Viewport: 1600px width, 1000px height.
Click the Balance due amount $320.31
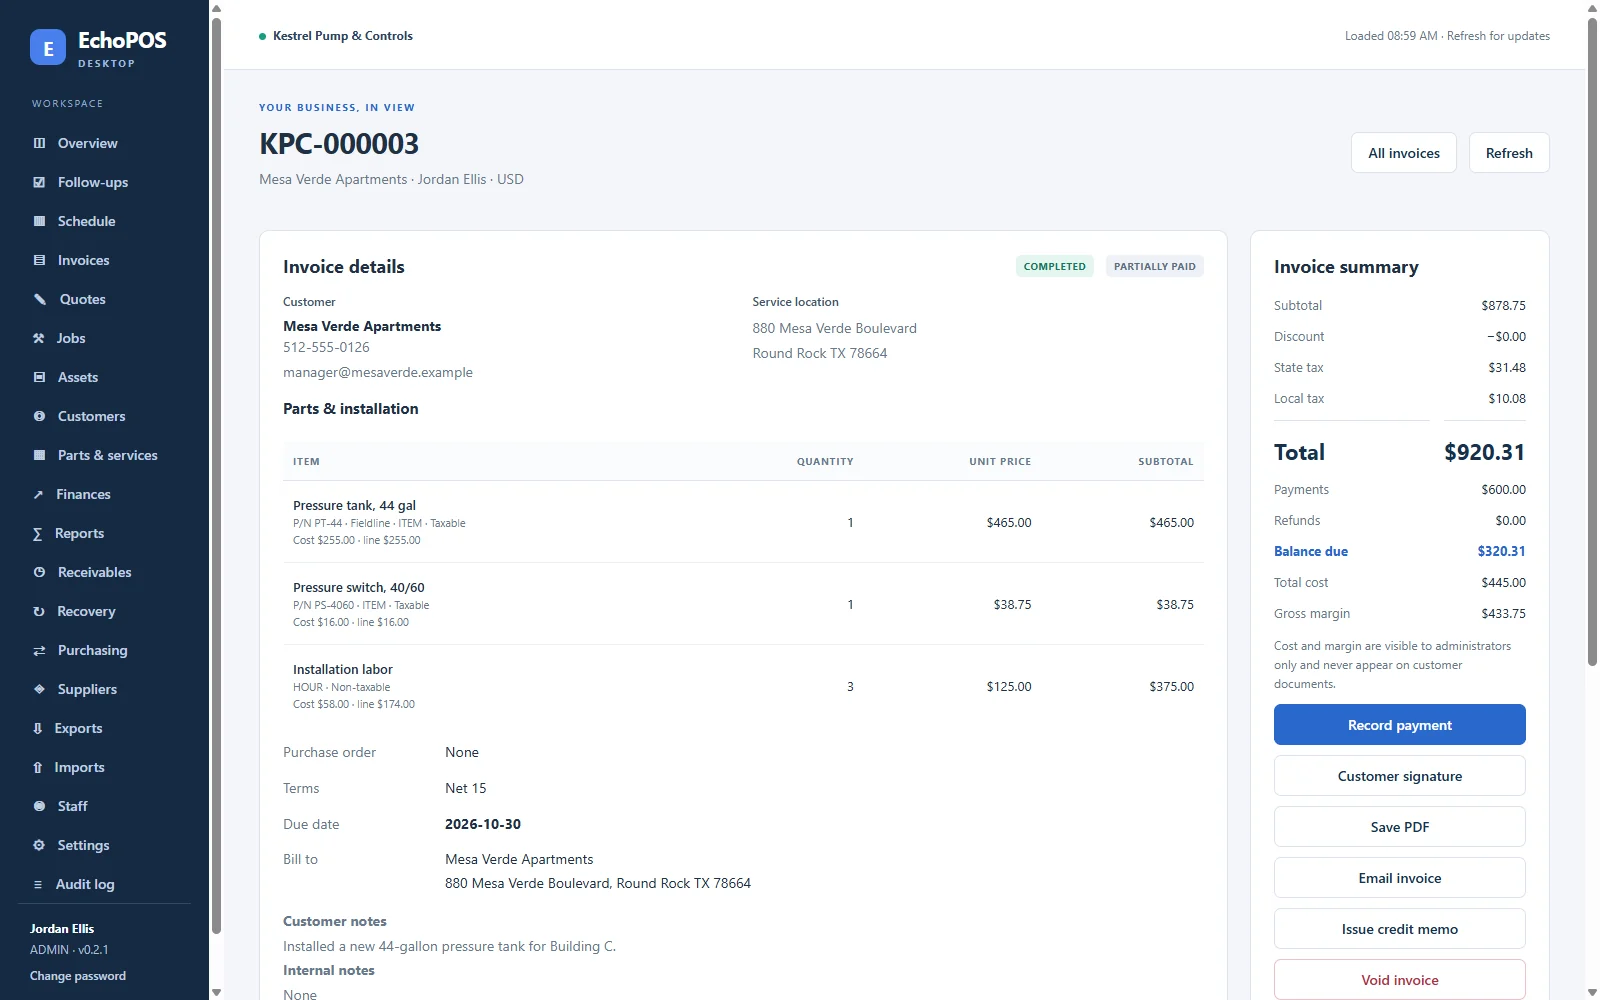(1501, 551)
